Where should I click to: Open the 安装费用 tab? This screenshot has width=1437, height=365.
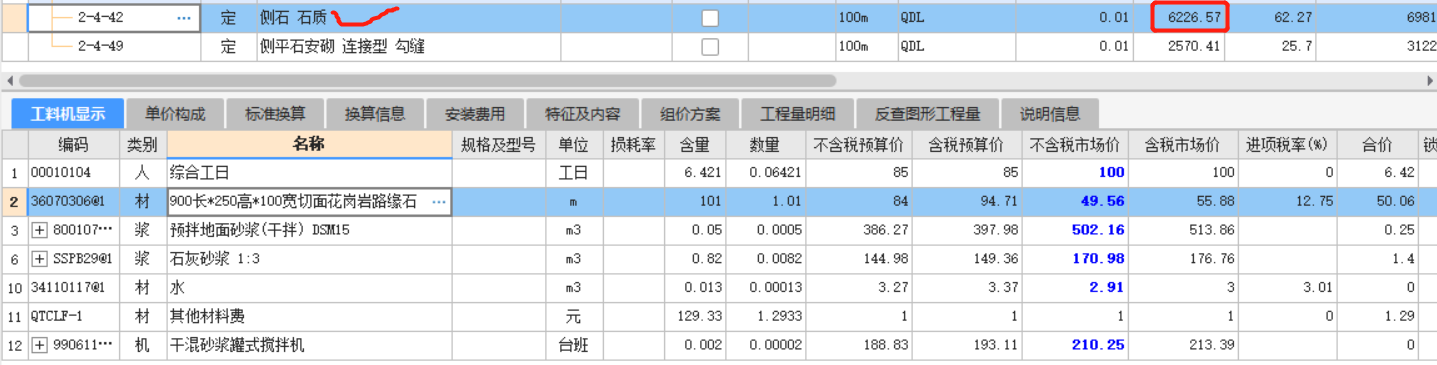click(x=475, y=113)
